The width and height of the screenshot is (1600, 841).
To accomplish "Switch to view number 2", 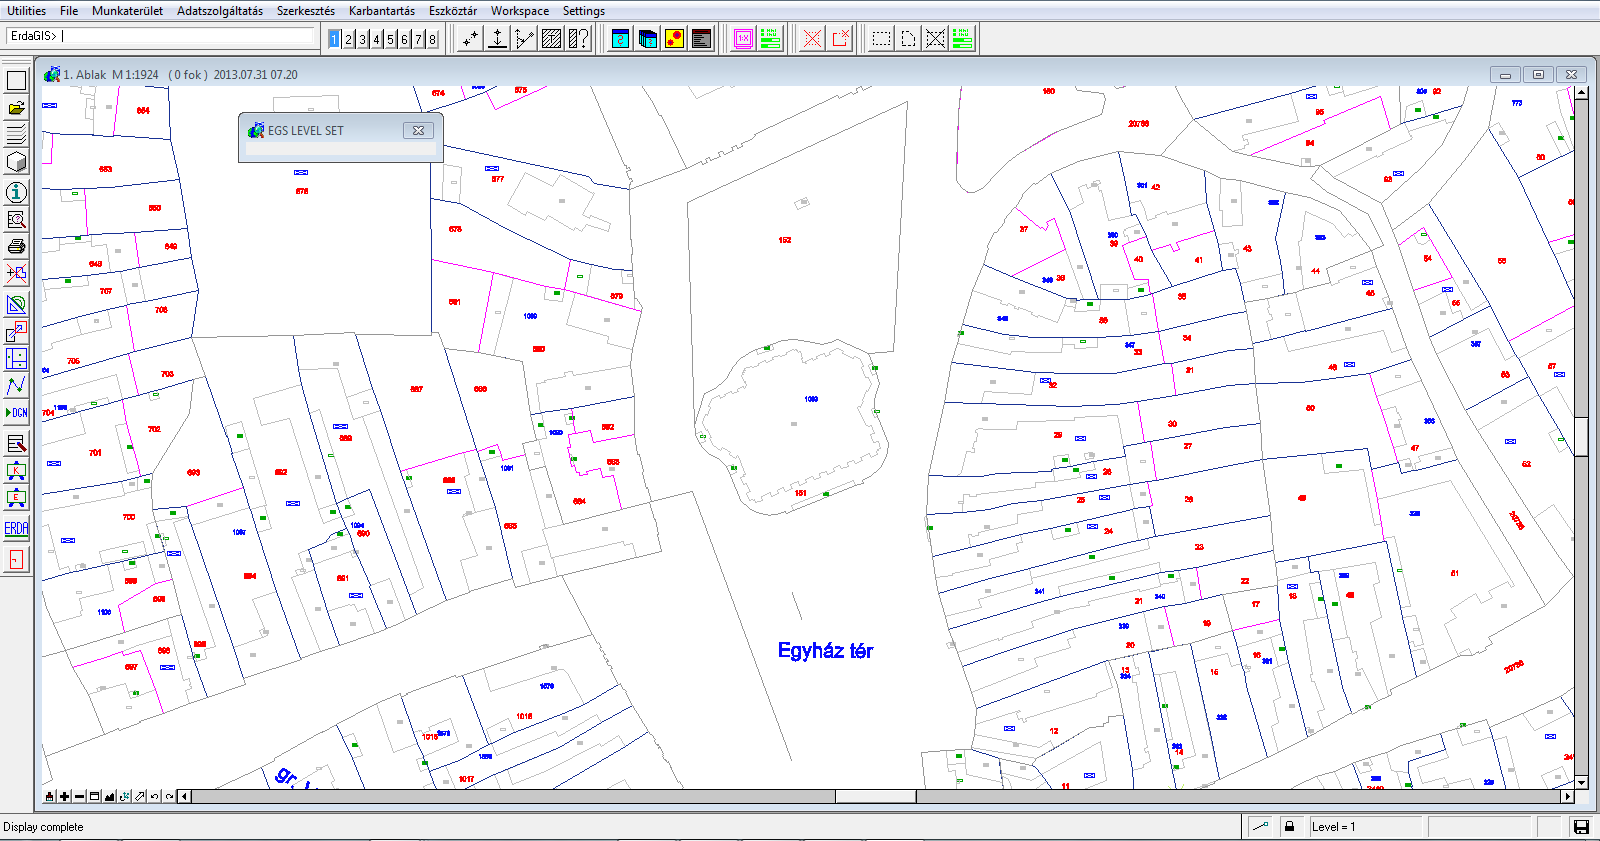I will point(348,39).
